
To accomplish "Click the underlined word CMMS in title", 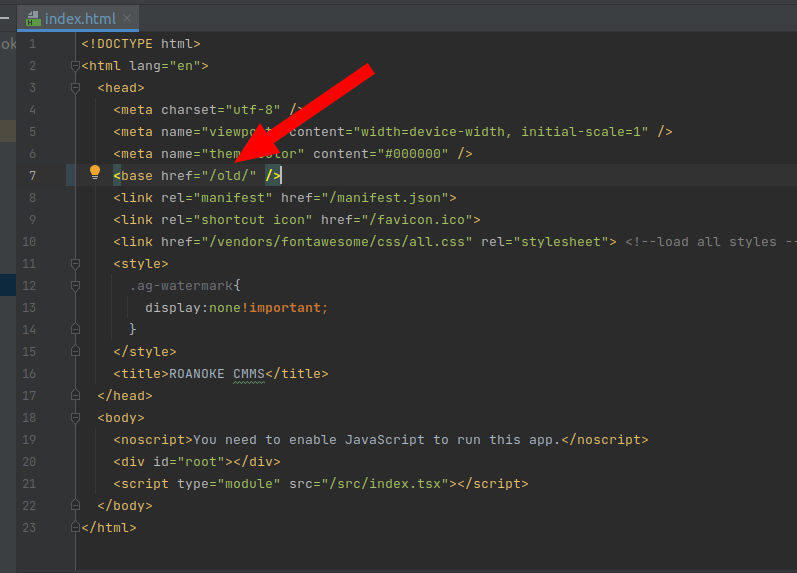I will (x=249, y=374).
